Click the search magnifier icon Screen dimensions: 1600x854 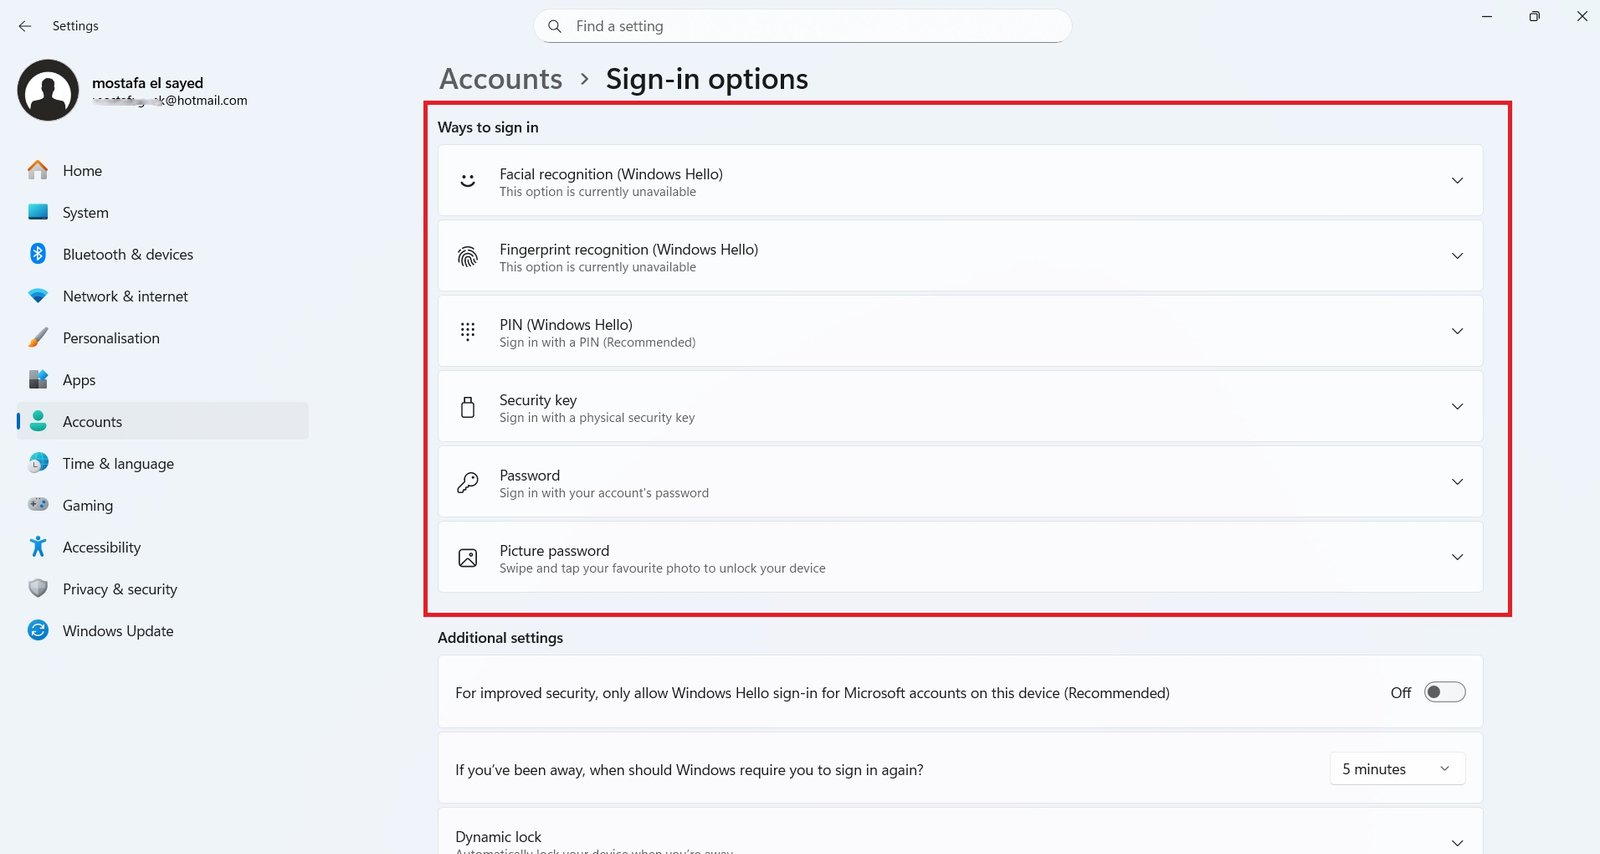pos(555,26)
